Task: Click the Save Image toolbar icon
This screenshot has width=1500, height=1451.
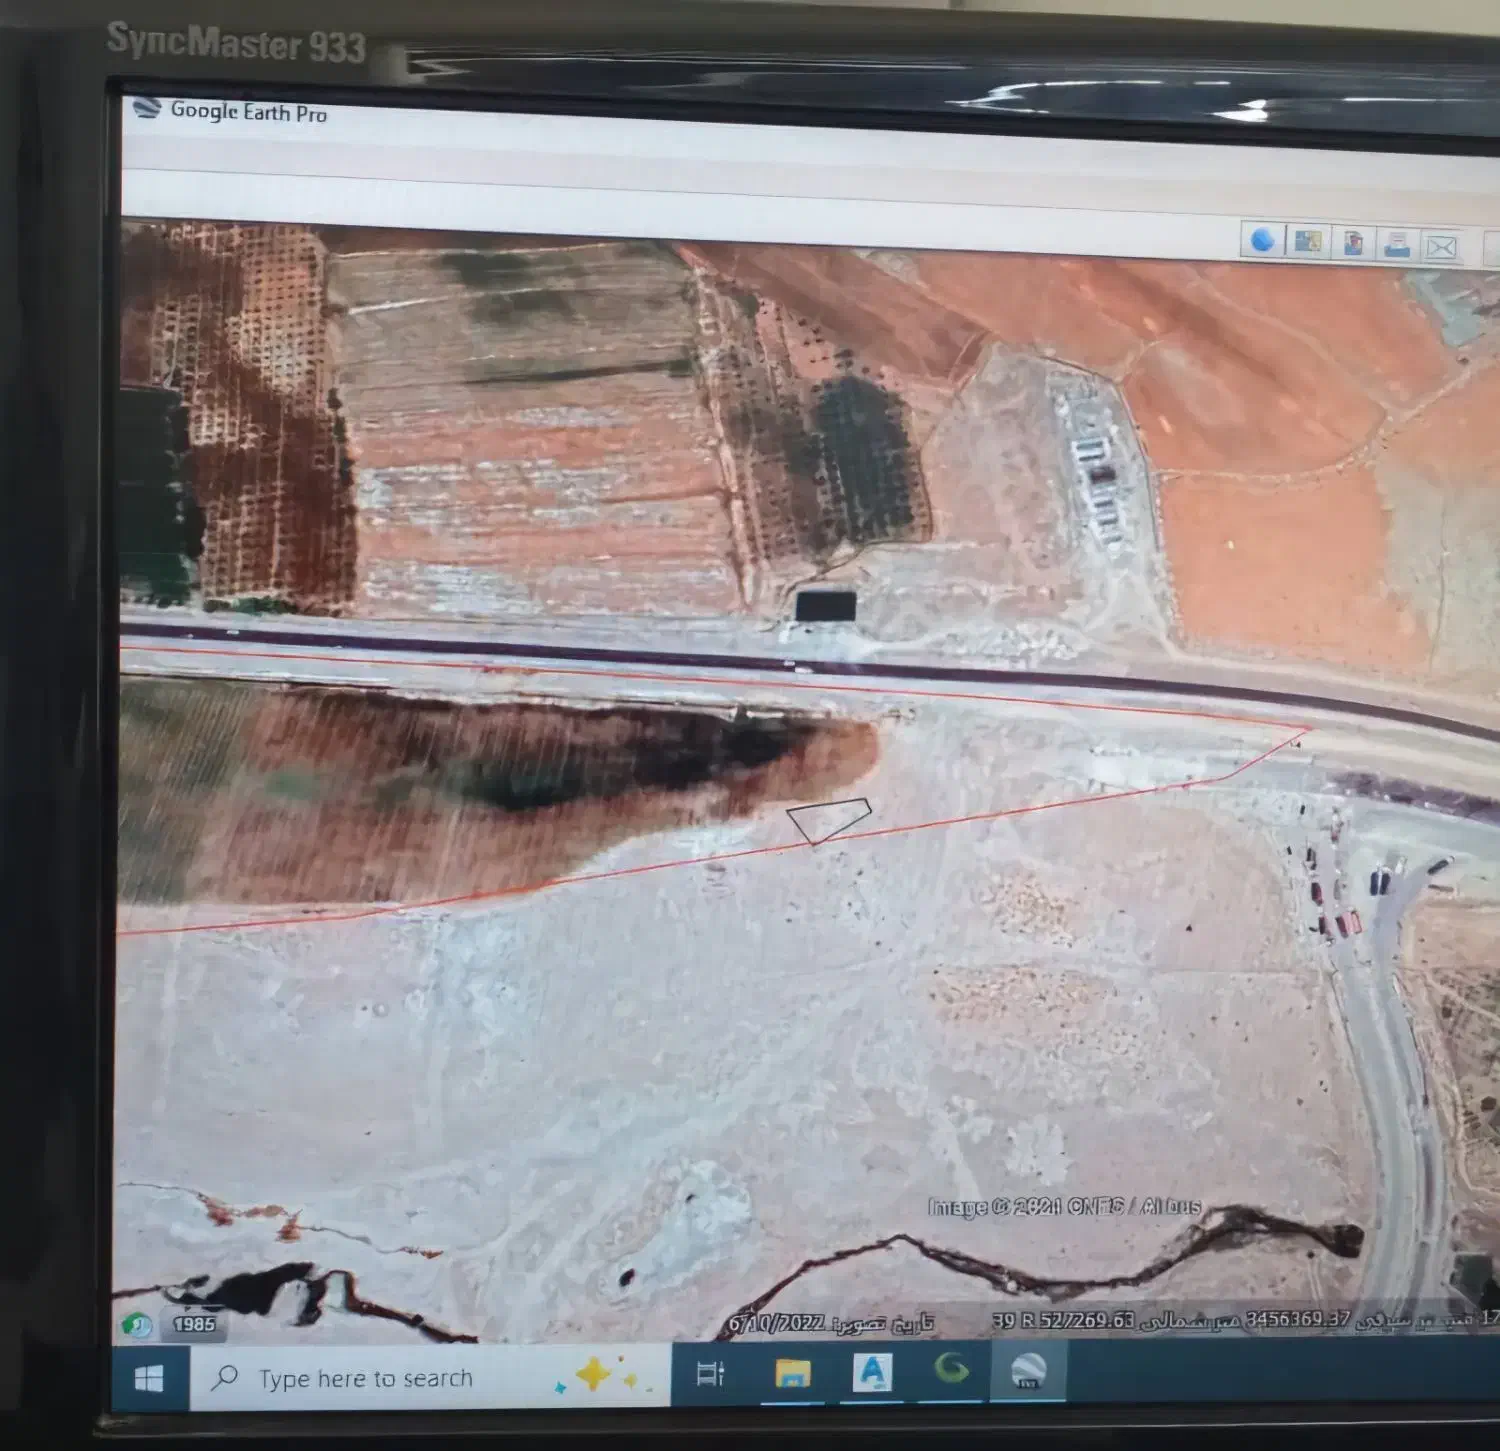Action: (x=1353, y=243)
